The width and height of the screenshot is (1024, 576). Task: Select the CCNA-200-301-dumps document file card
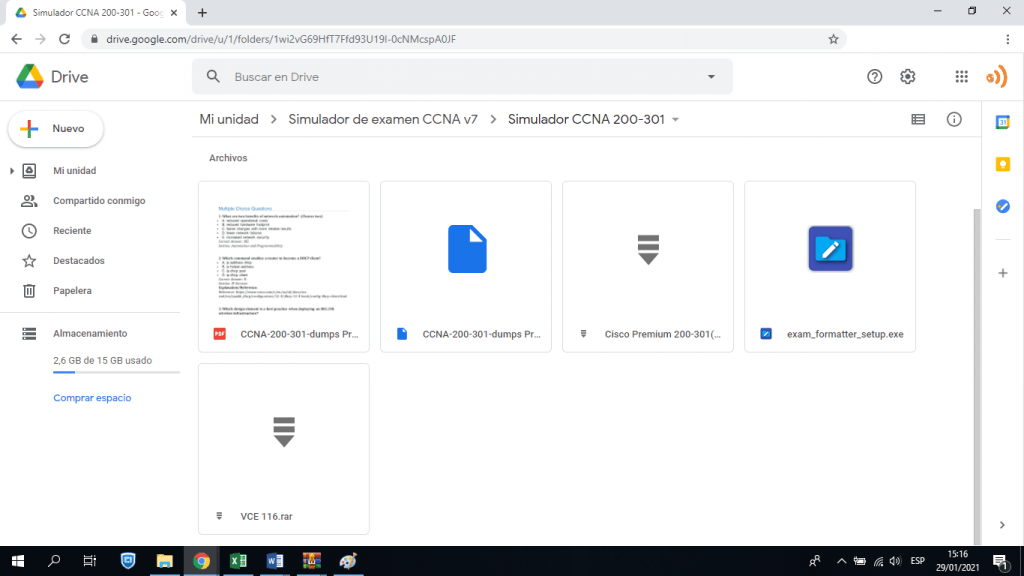[466, 266]
